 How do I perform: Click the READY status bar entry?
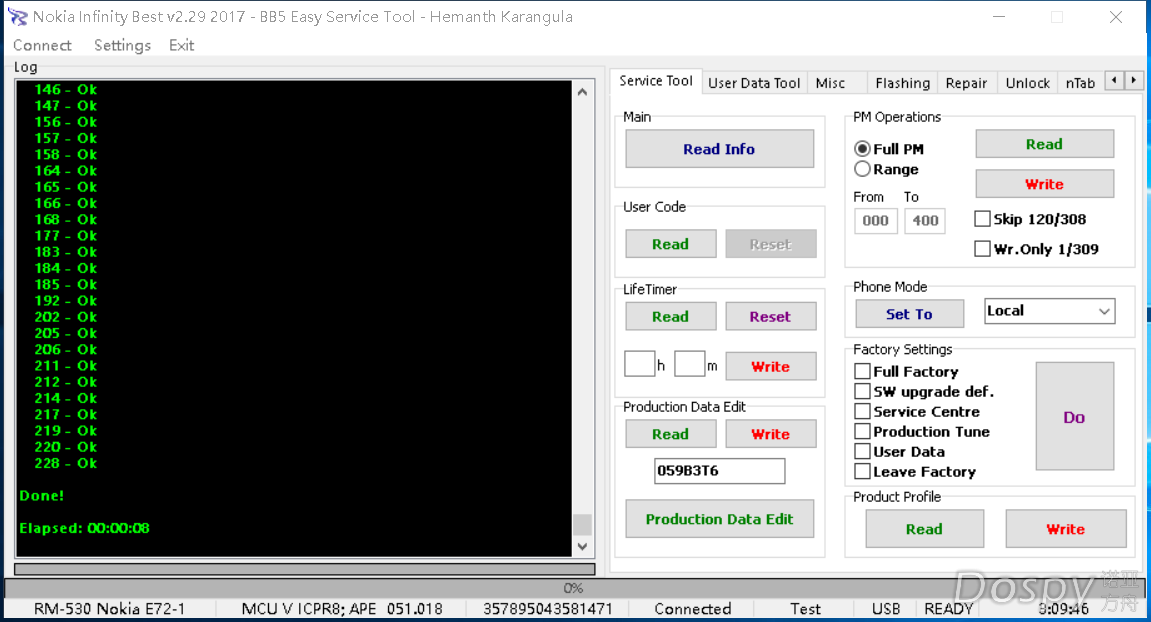click(948, 609)
